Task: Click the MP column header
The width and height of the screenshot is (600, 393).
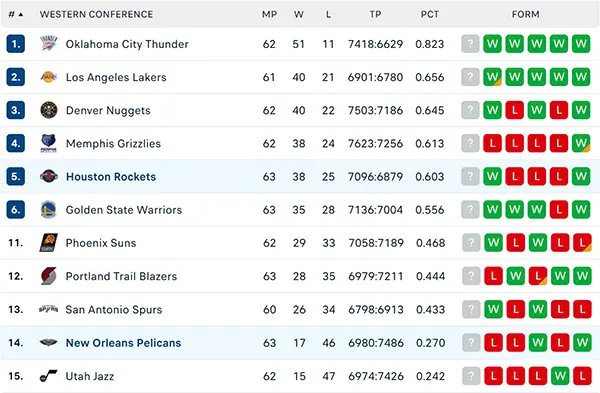Action: (x=269, y=15)
